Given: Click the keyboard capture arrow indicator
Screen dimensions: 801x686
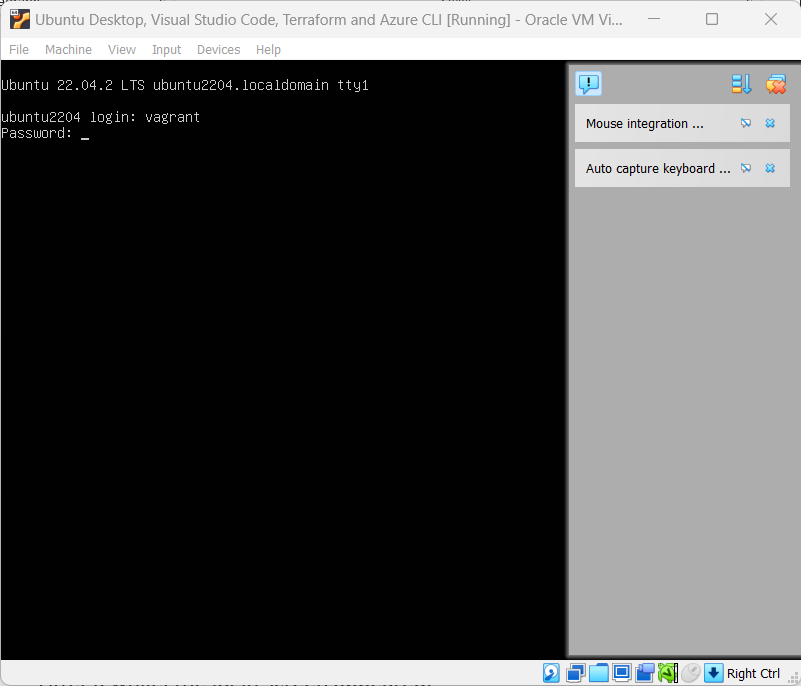Looking at the screenshot, I should tap(713, 672).
